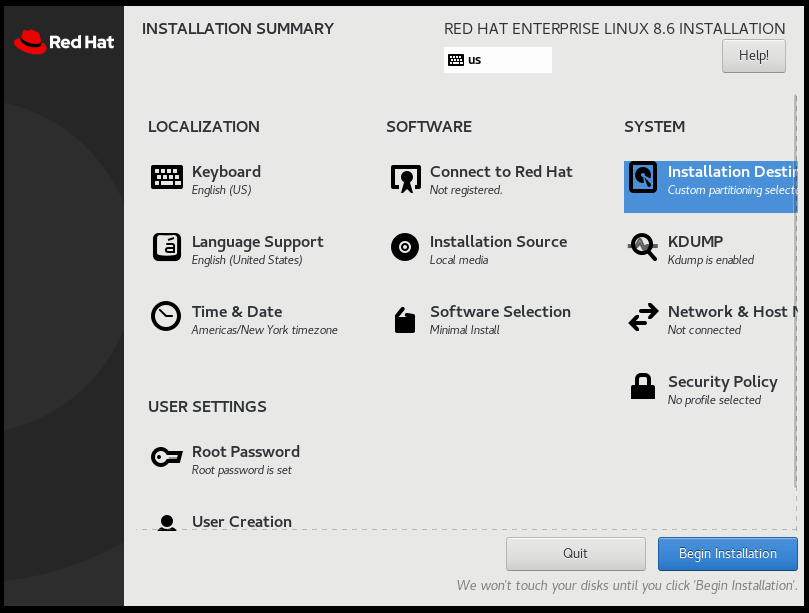The width and height of the screenshot is (809, 613).
Task: Click 'Kdump is enabled' status text
Action: [710, 260]
